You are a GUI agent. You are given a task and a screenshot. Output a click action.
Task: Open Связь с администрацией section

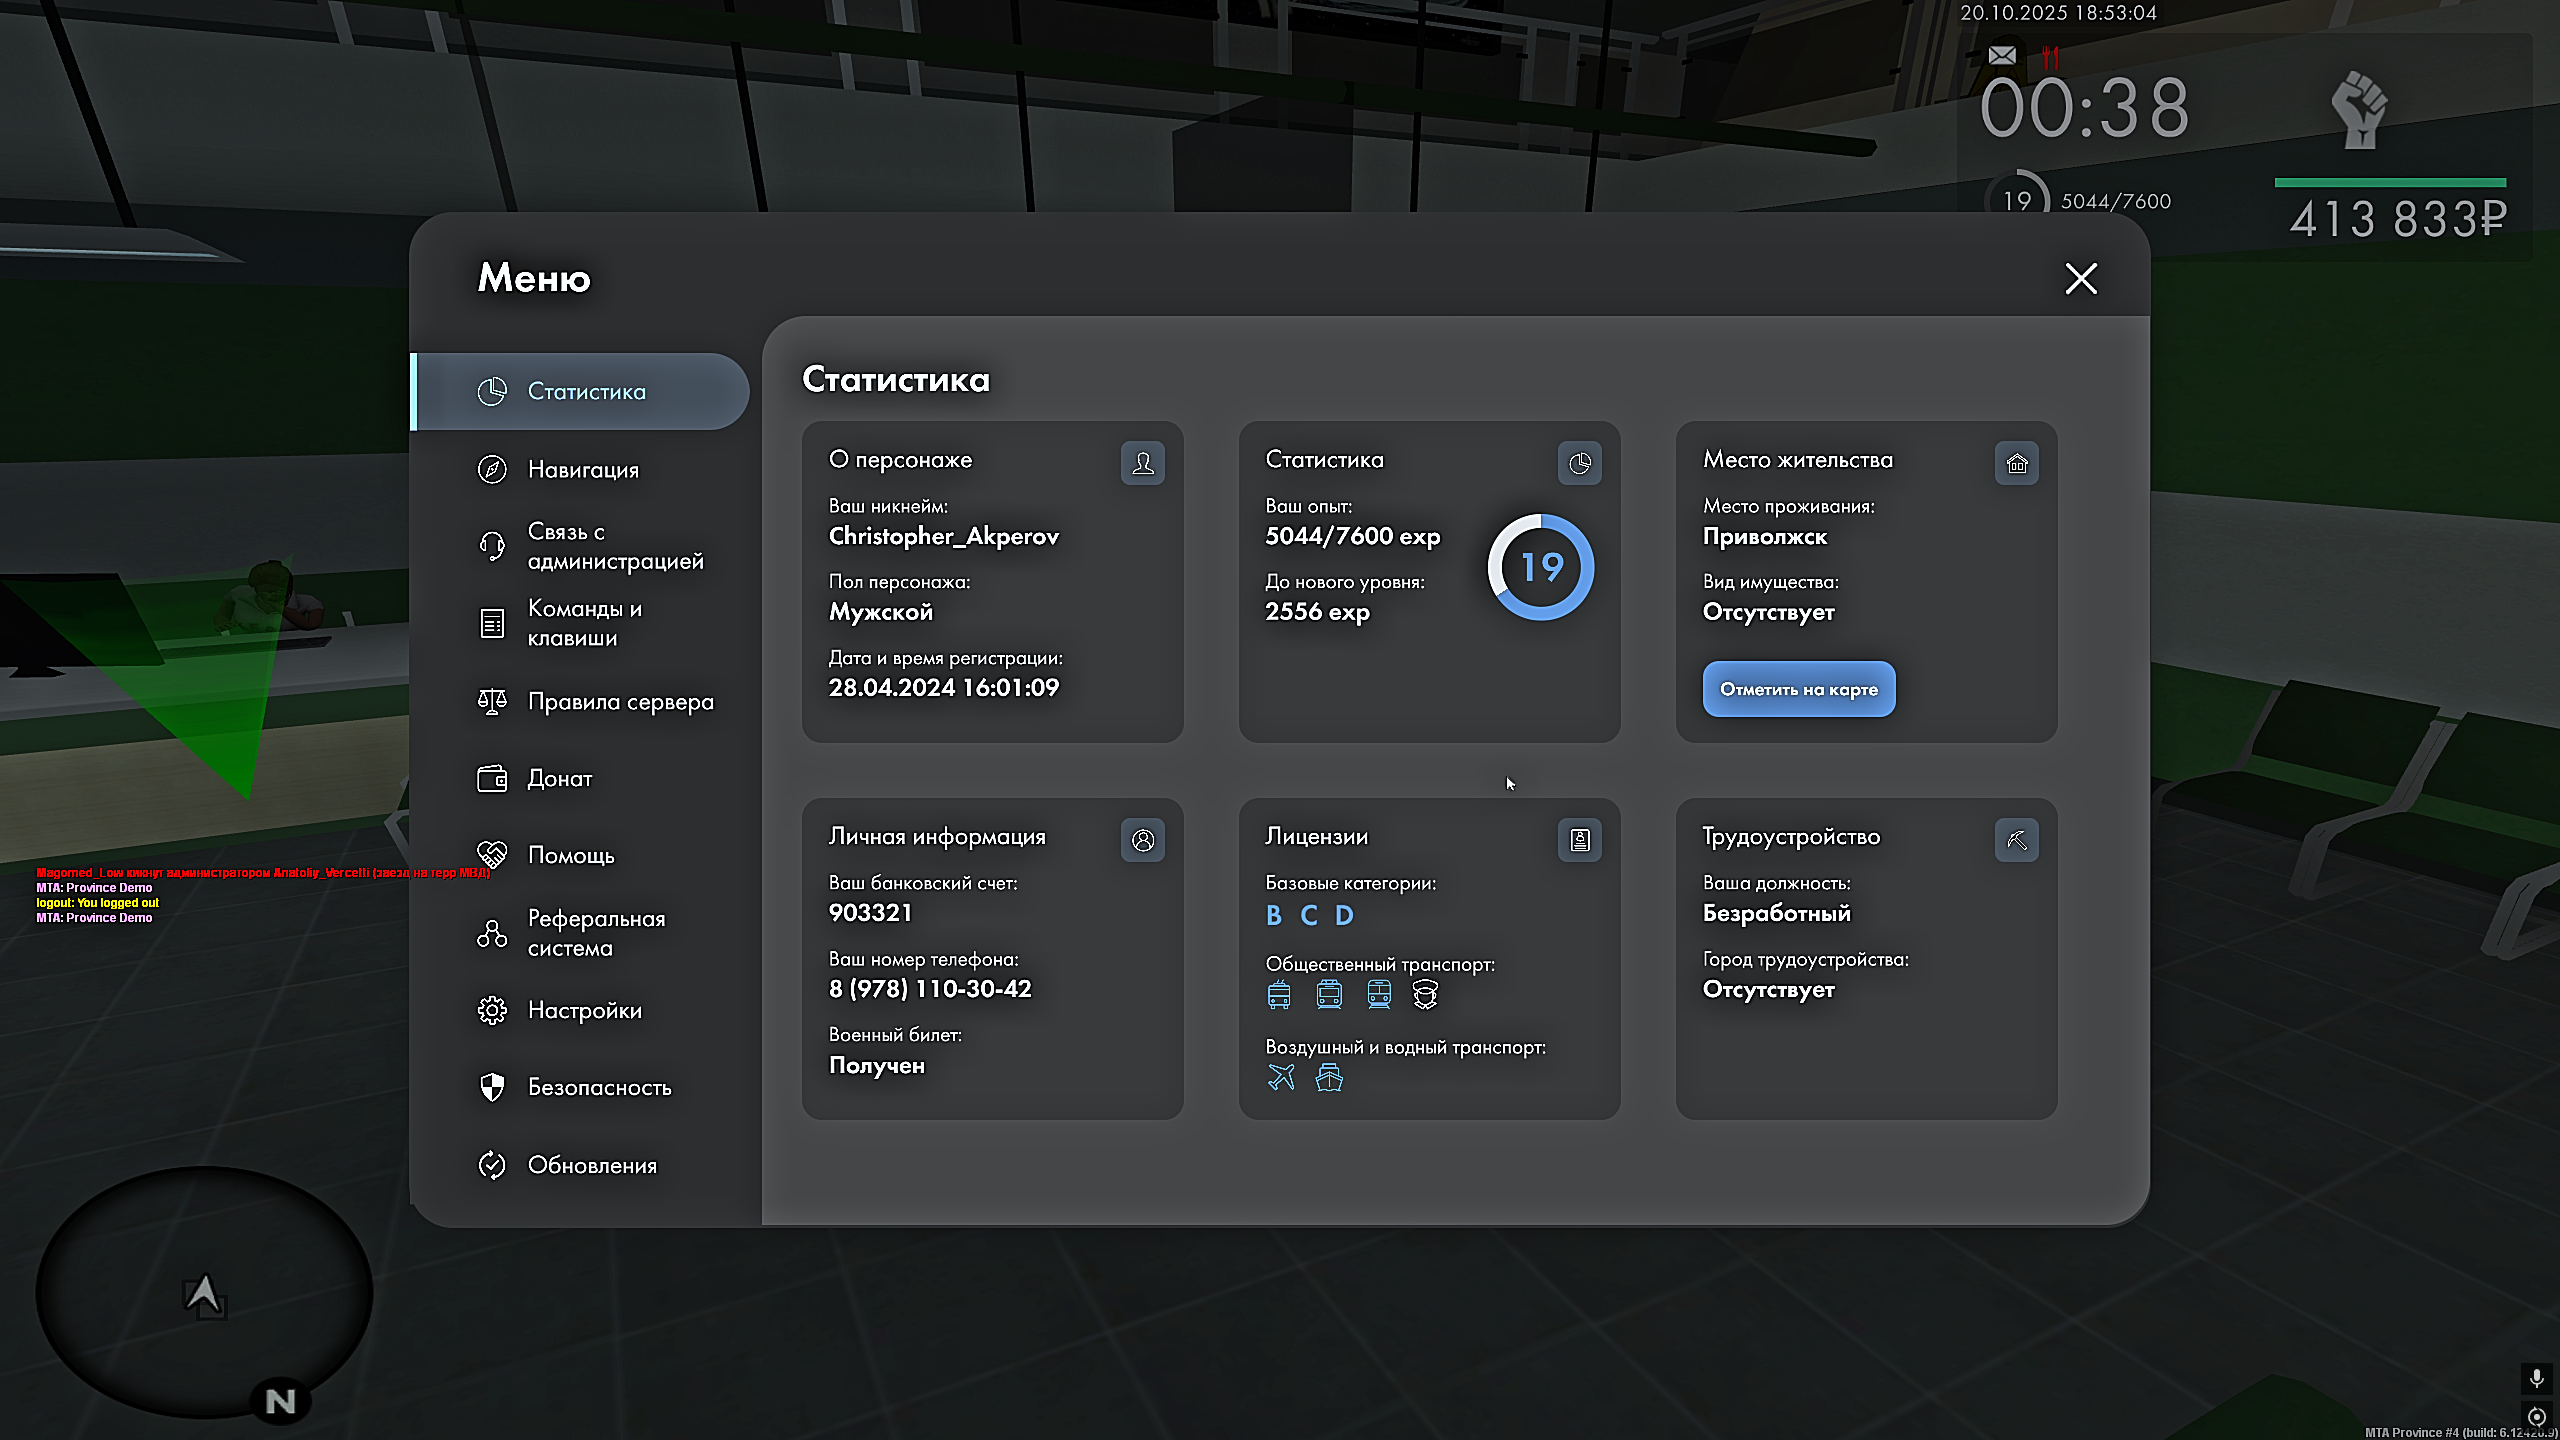pyautogui.click(x=614, y=546)
